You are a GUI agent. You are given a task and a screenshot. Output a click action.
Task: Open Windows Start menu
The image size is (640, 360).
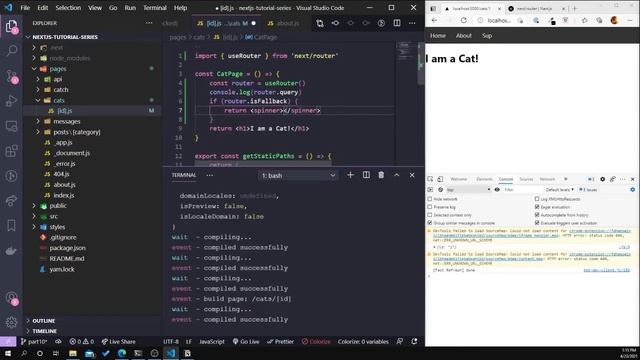(8, 353)
